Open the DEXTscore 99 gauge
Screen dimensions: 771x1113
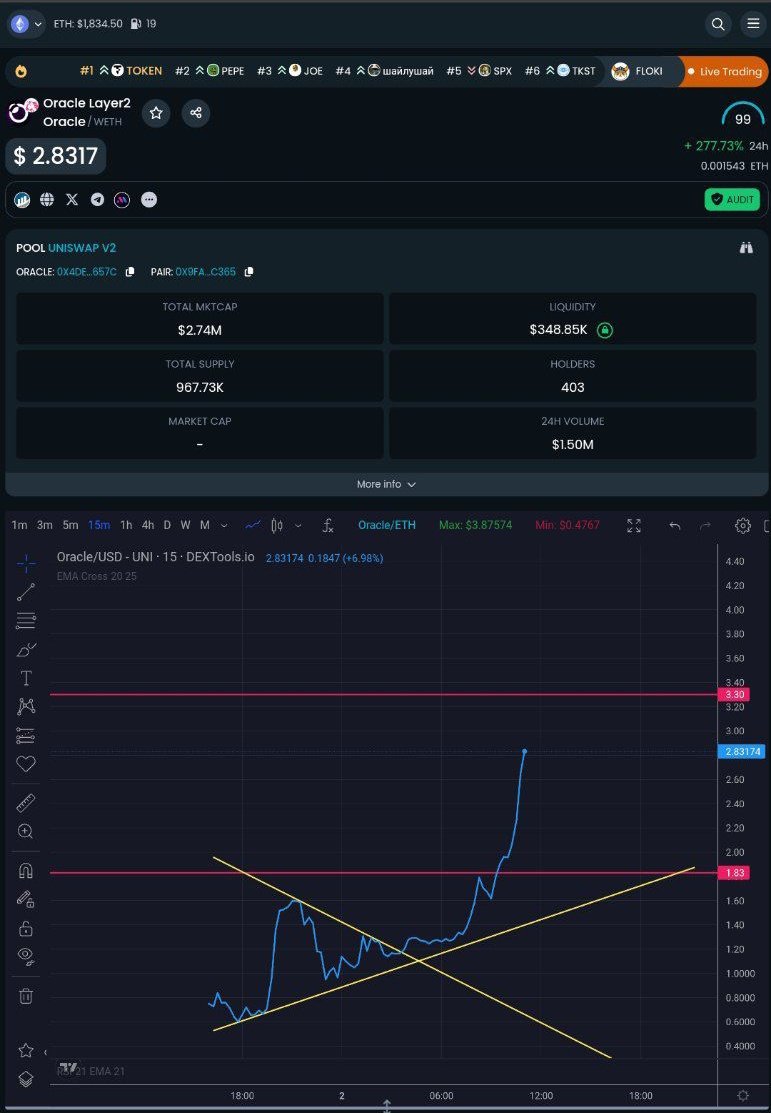pos(743,116)
